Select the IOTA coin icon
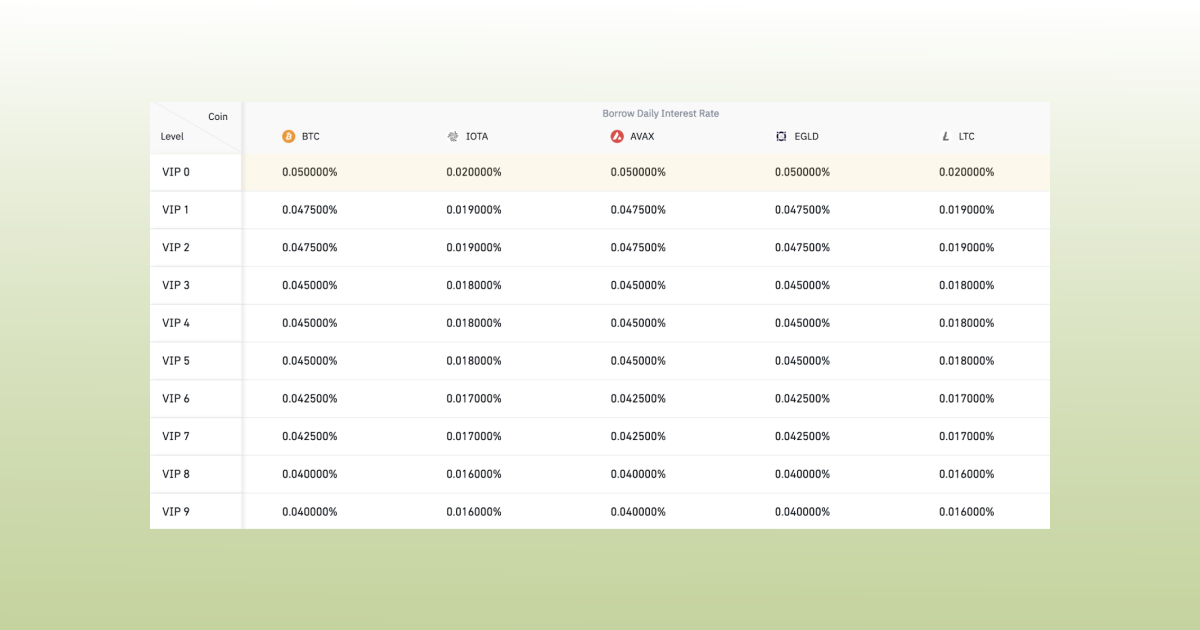1200x630 pixels. pos(451,136)
